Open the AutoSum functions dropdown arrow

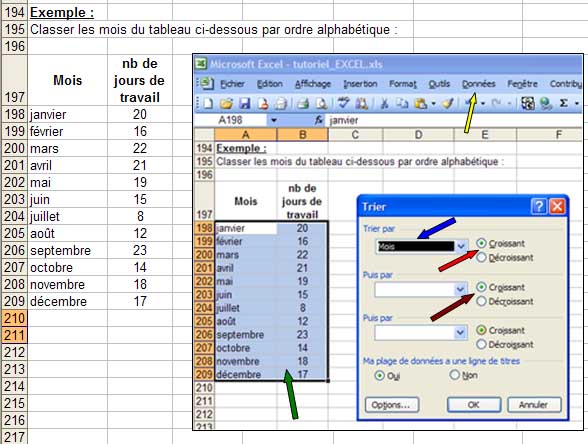pyautogui.click(x=576, y=103)
